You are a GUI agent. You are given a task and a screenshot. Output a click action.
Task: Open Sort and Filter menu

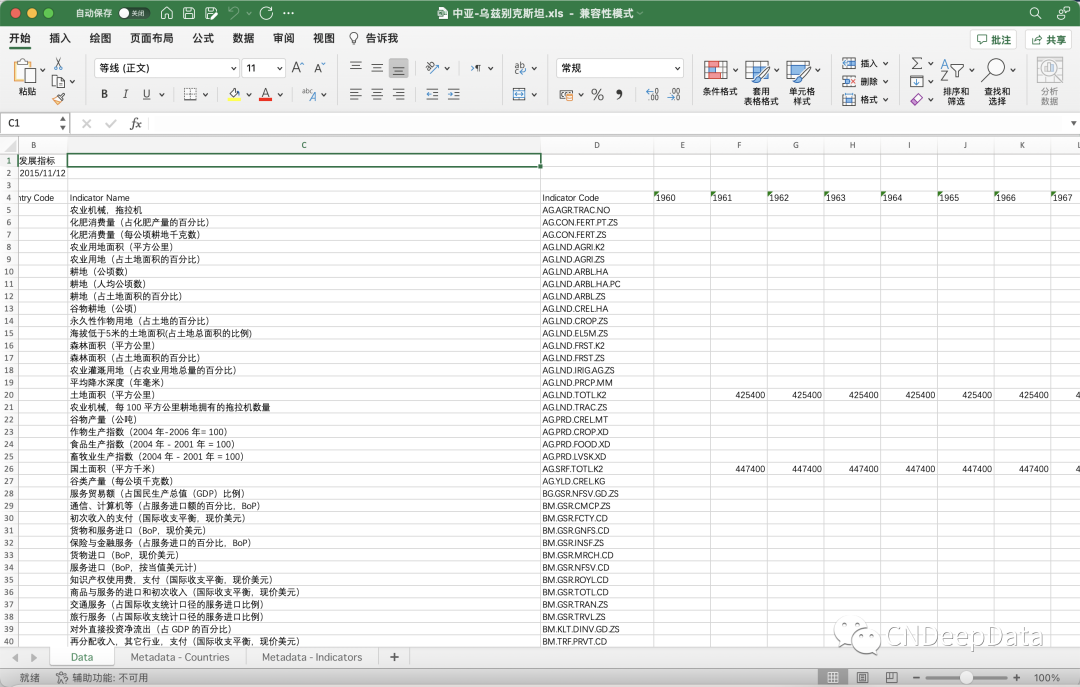point(956,82)
